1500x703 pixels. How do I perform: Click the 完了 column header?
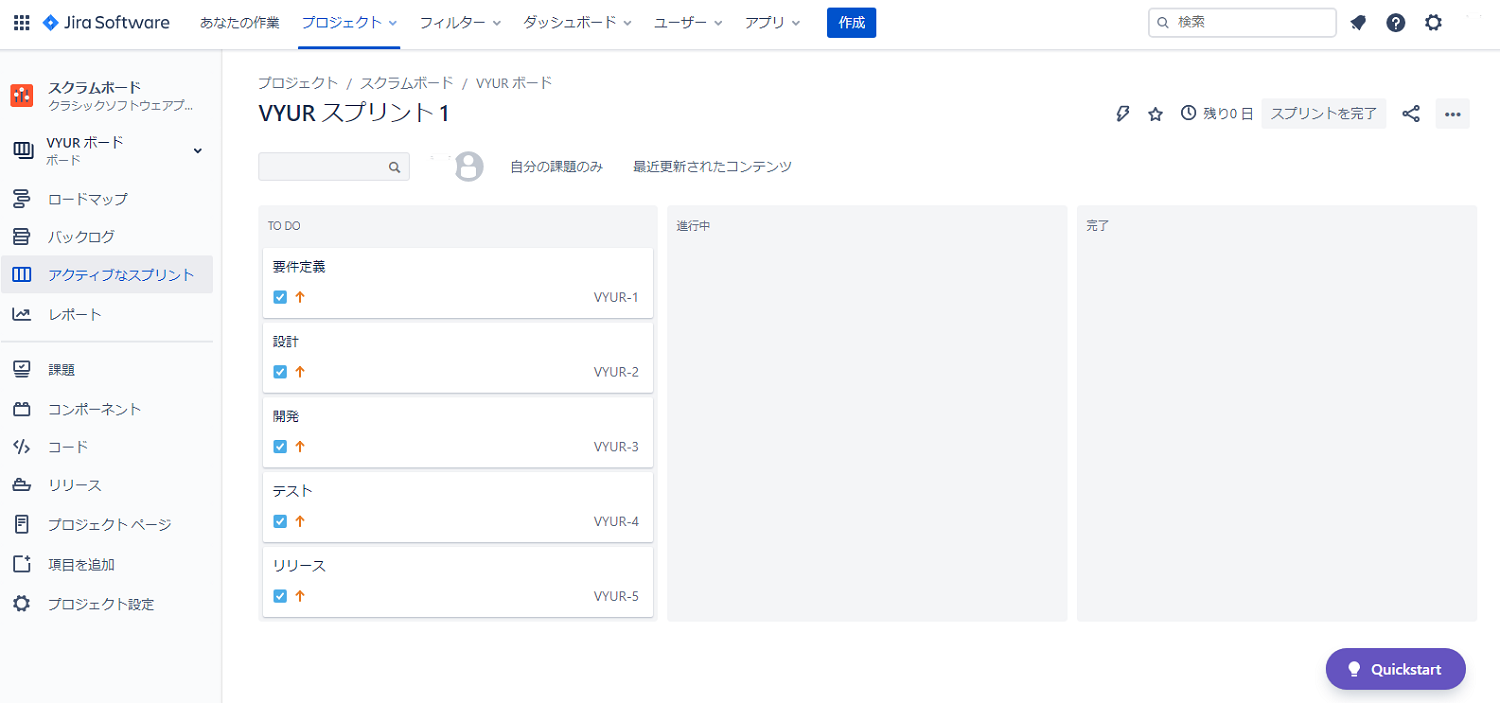1098,226
